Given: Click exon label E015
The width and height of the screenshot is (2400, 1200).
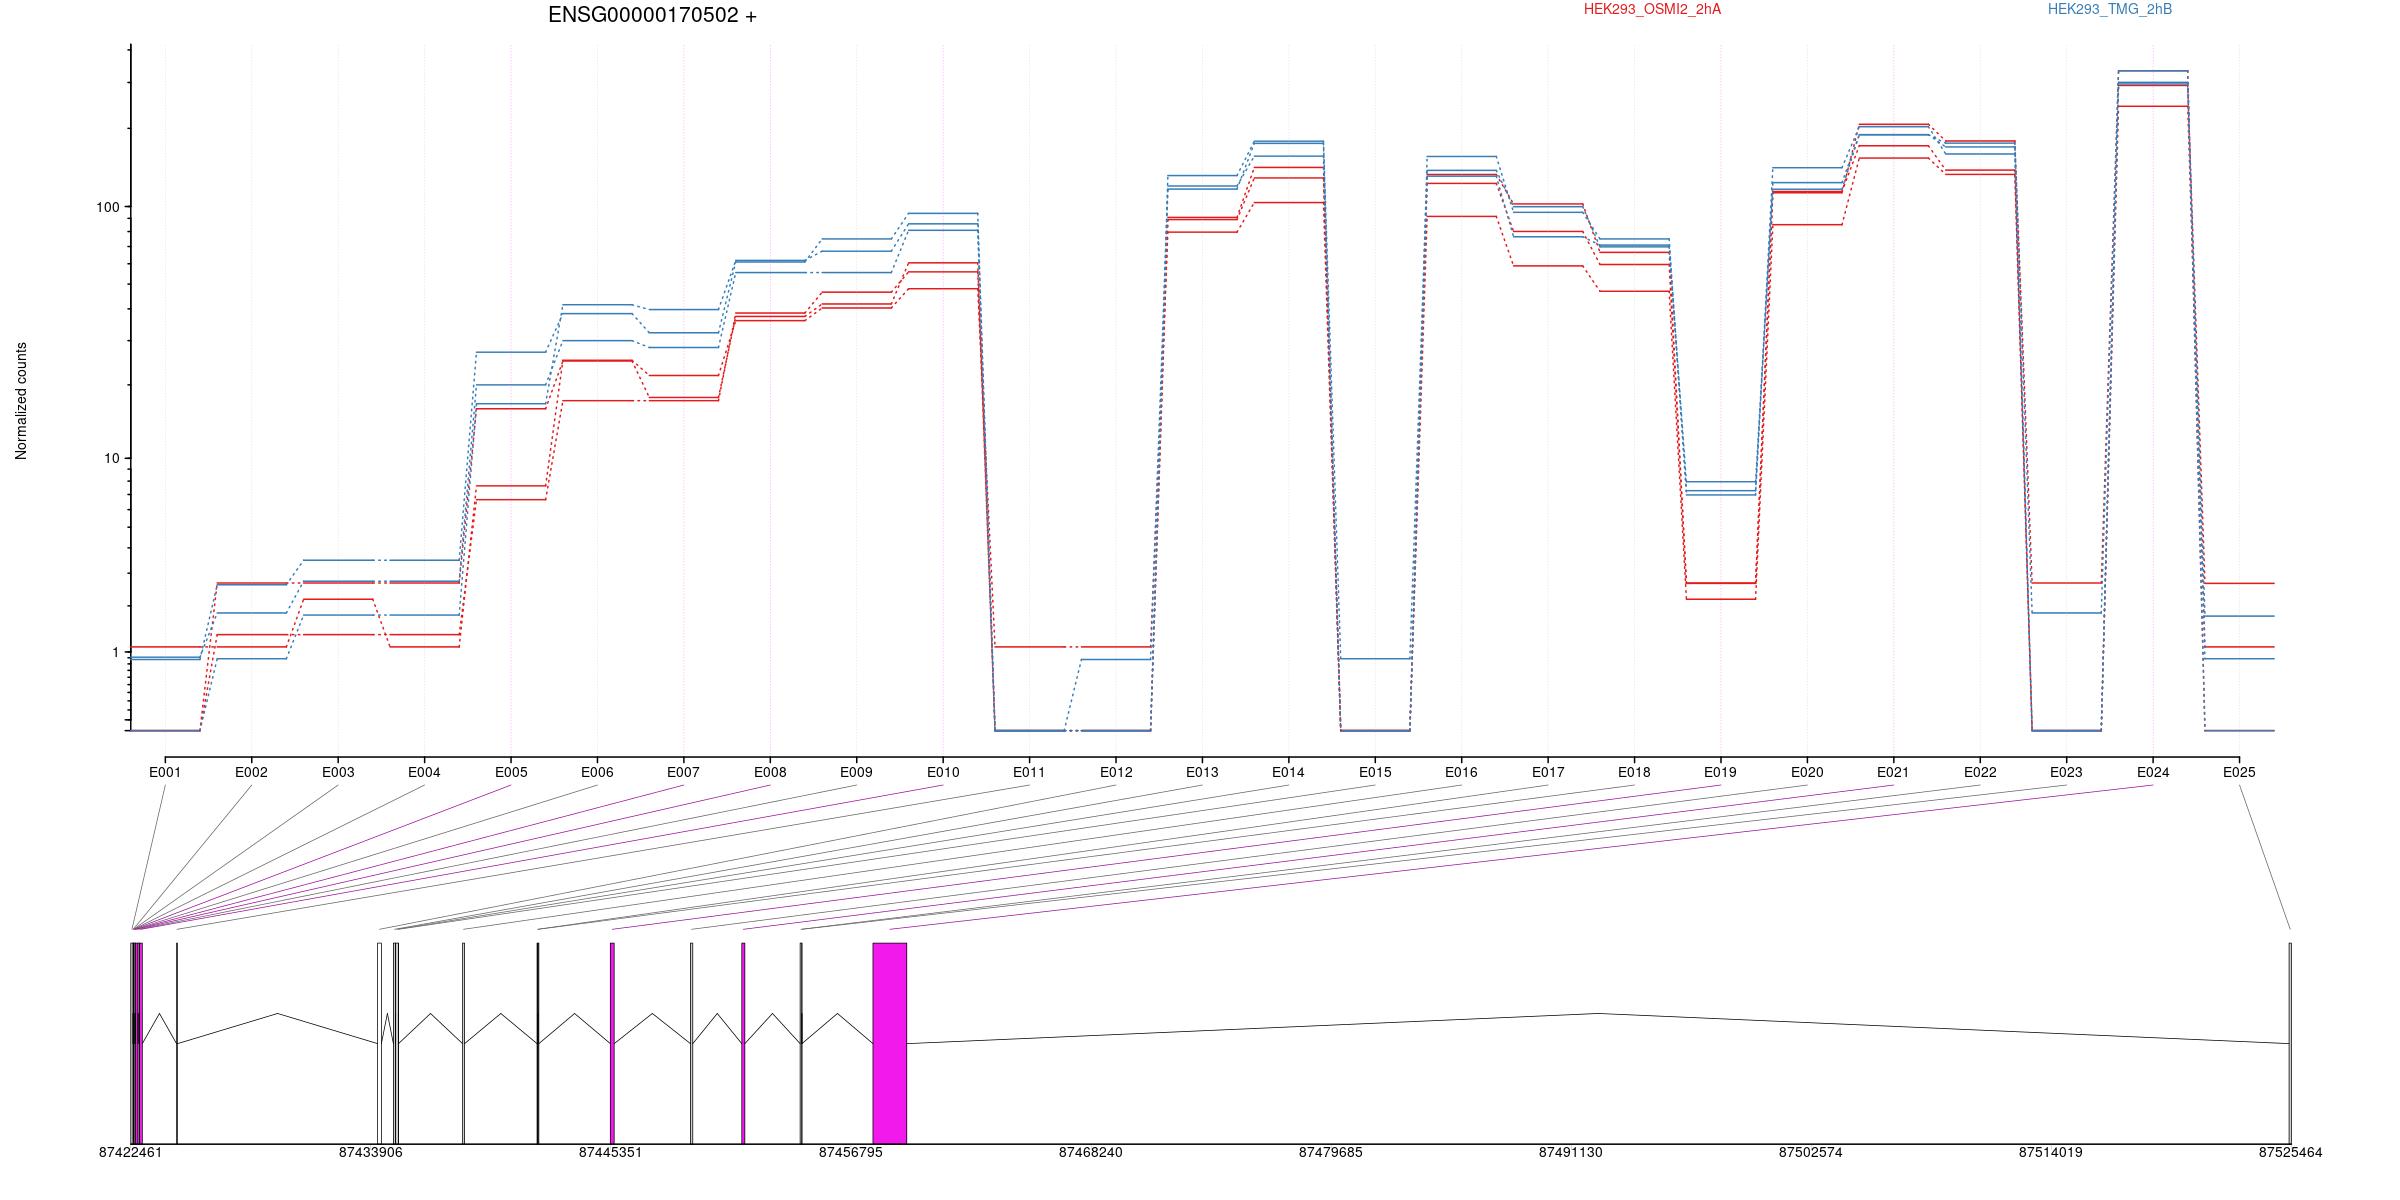Looking at the screenshot, I should pos(1375,772).
